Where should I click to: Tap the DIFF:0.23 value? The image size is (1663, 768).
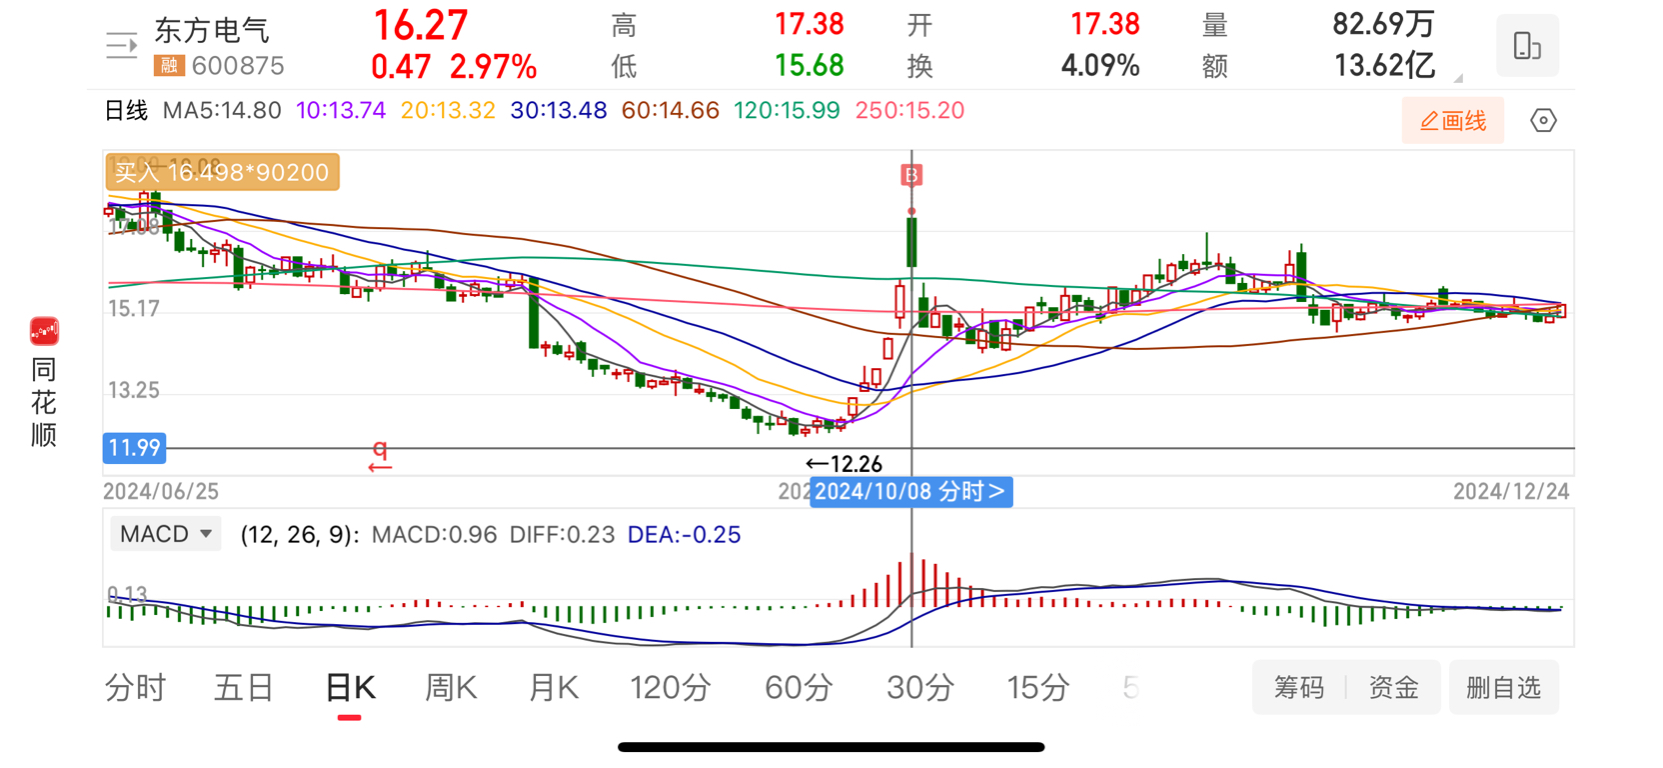tap(562, 535)
